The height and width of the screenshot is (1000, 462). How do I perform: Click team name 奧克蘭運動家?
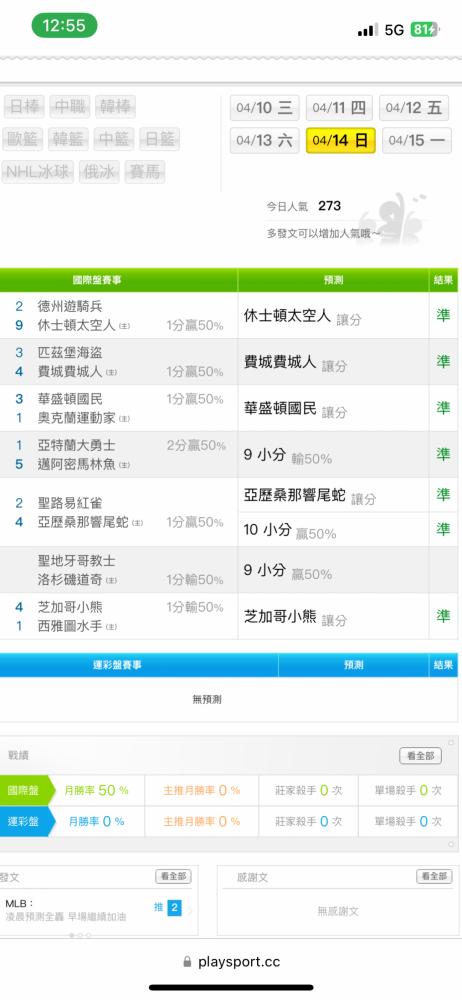(77, 418)
